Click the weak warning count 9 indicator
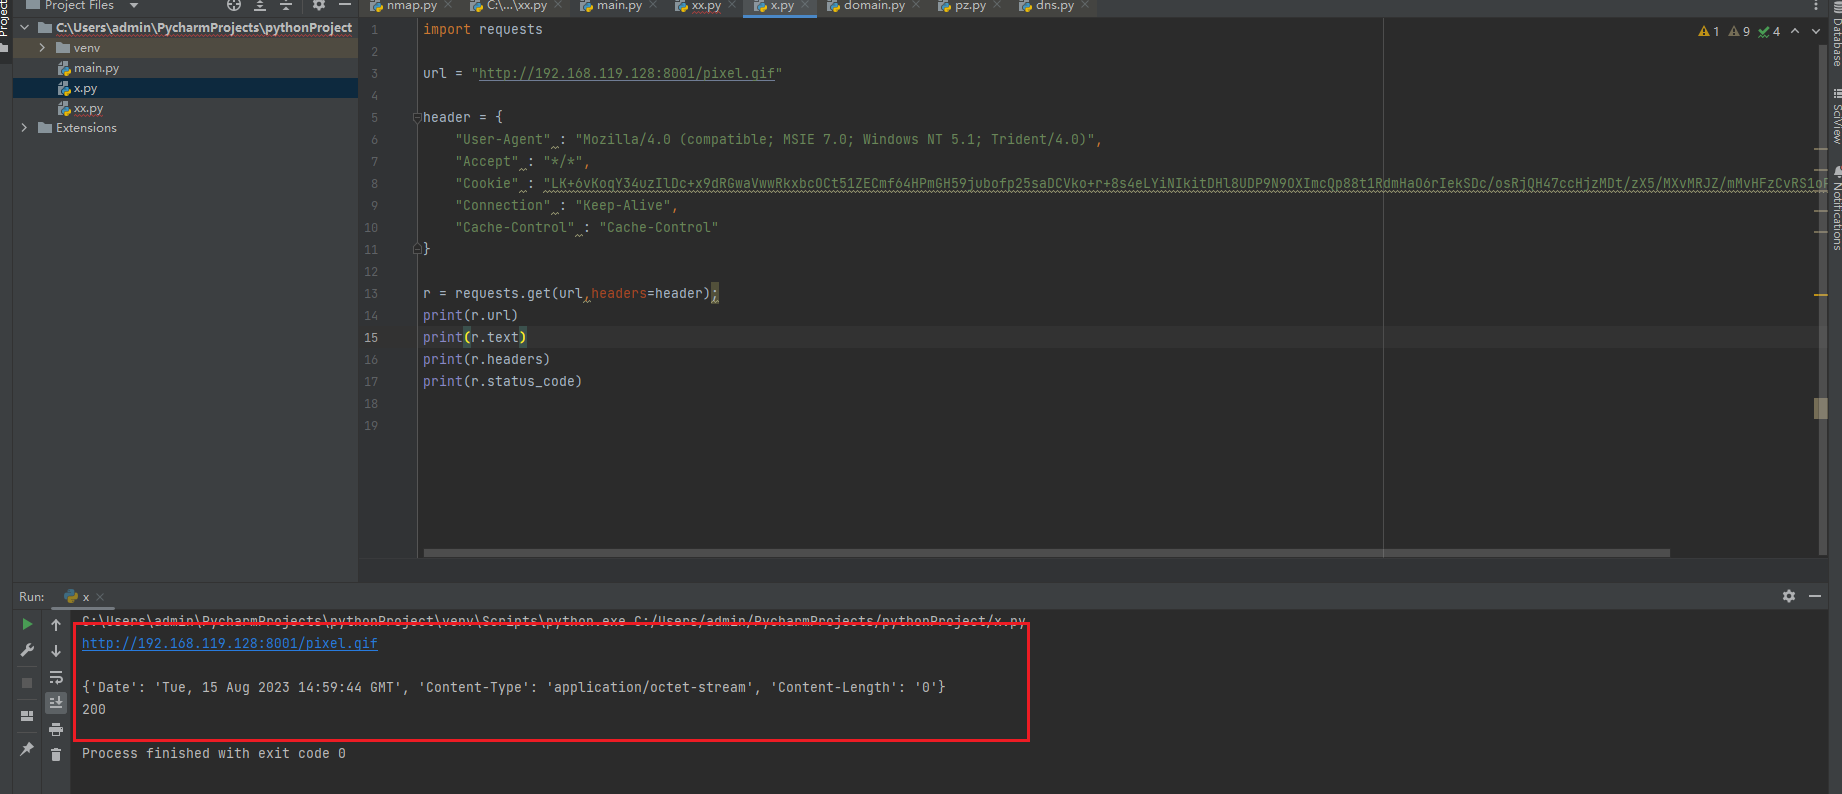Viewport: 1842px width, 794px height. [1740, 31]
